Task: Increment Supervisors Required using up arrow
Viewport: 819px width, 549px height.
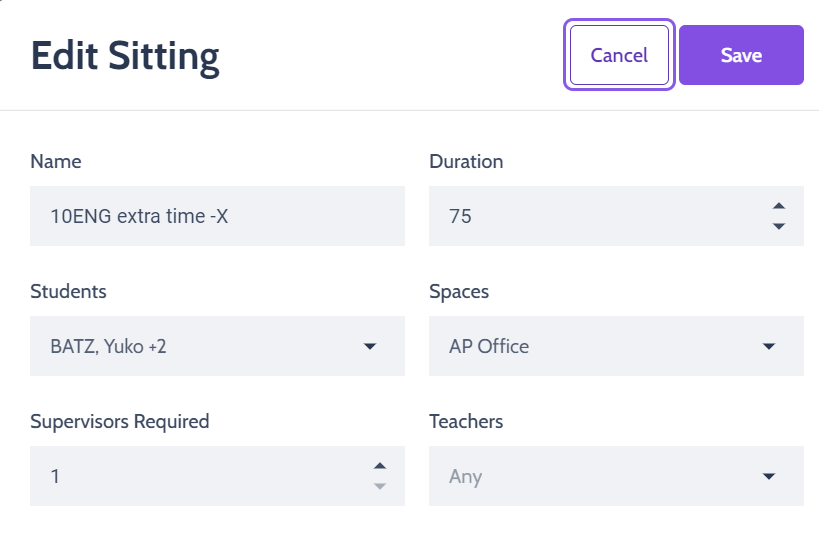Action: coord(380,466)
